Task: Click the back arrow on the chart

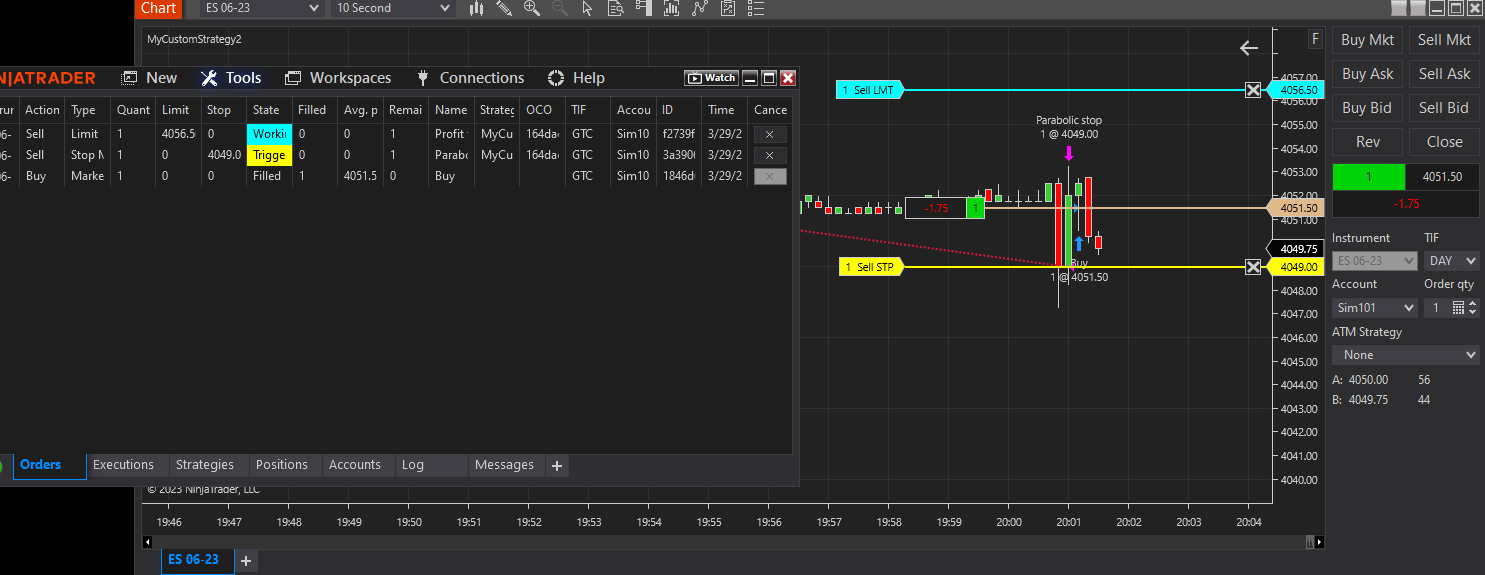Action: point(1248,47)
